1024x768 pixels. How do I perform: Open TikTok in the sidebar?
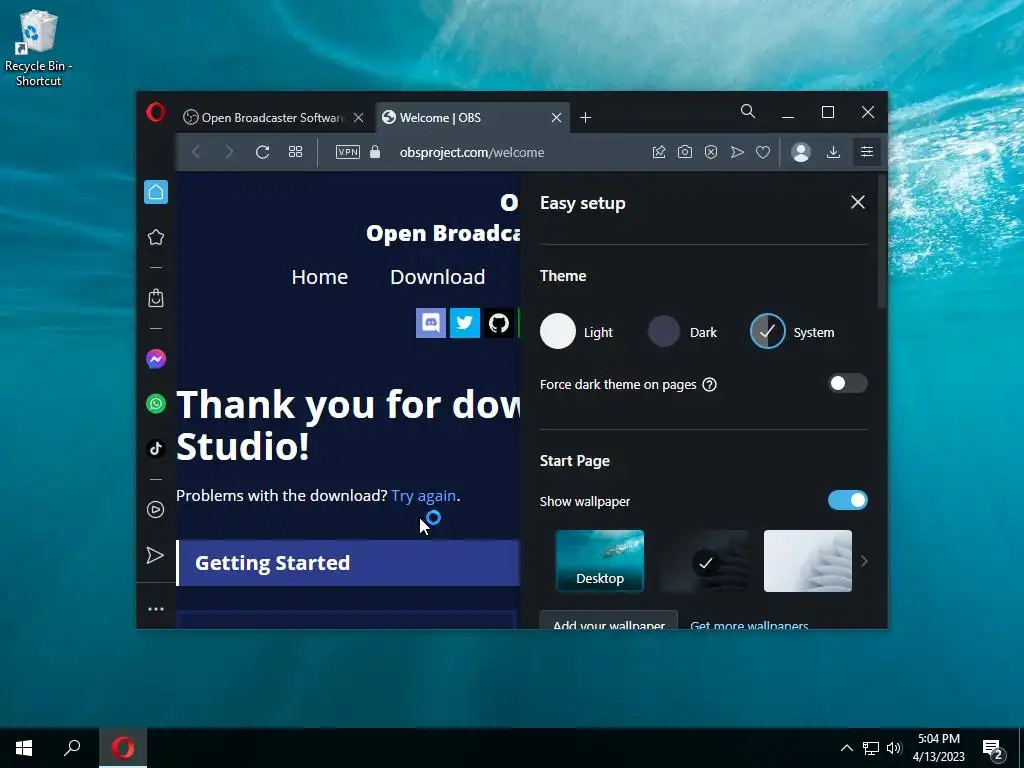tap(156, 449)
